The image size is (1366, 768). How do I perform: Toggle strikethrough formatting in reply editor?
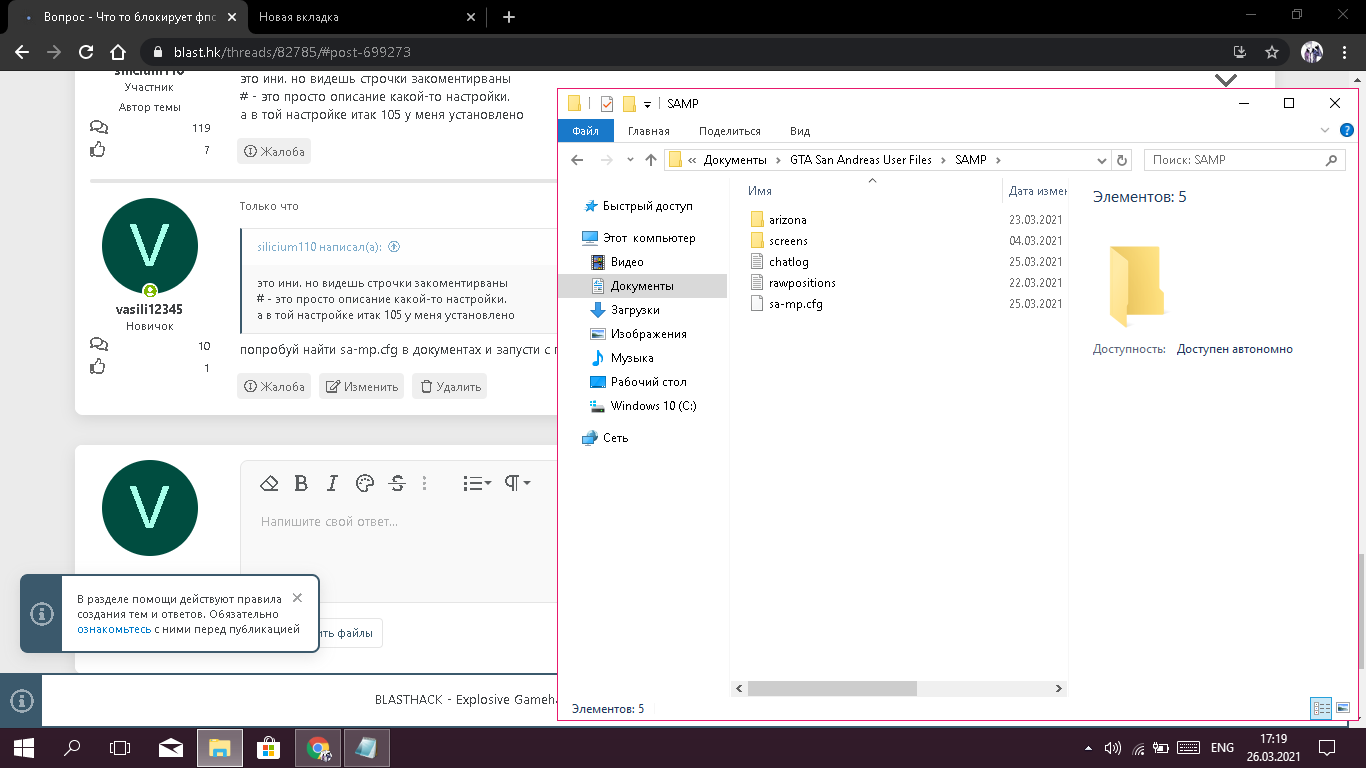tap(397, 483)
